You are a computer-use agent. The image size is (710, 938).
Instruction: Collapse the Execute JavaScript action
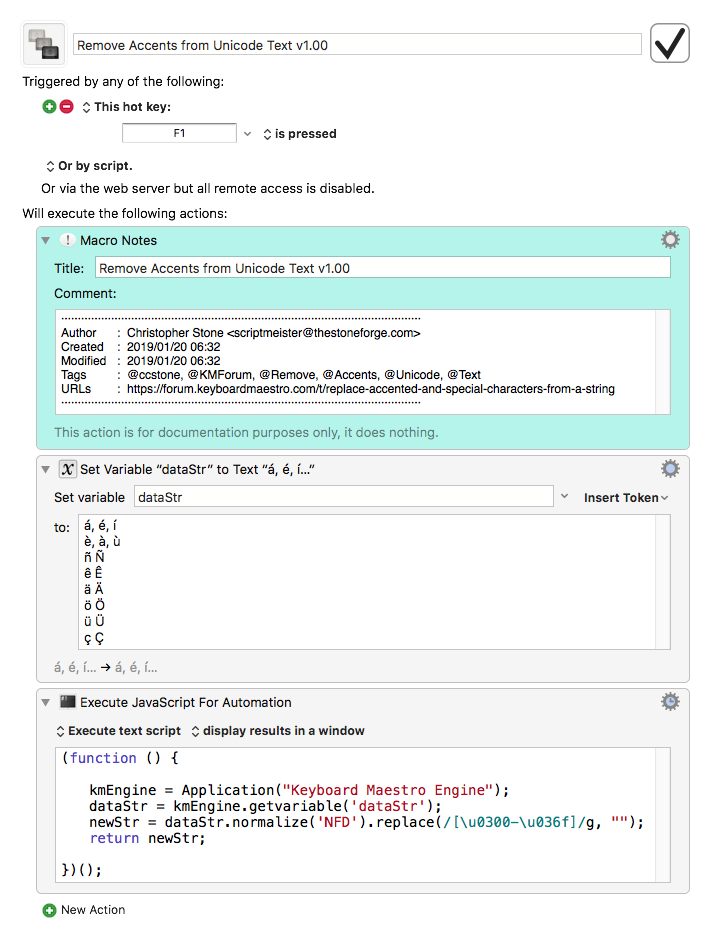pos(45,702)
